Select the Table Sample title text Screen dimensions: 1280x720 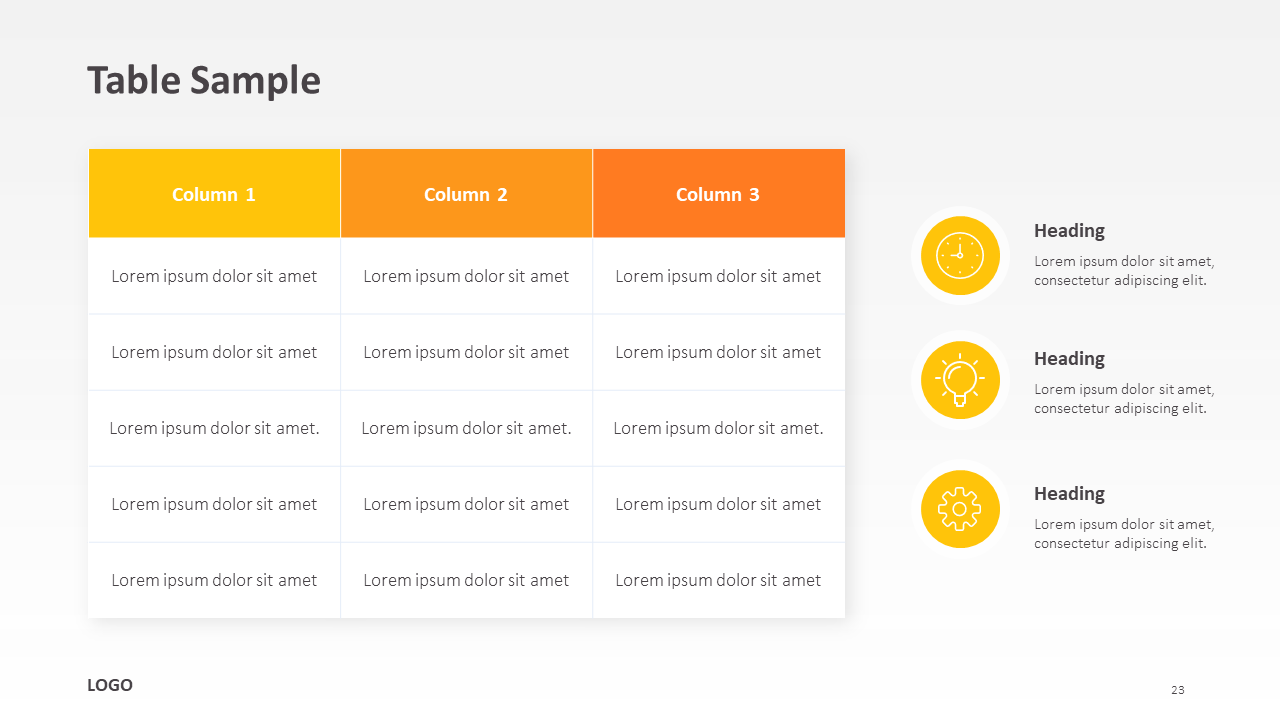pos(204,80)
